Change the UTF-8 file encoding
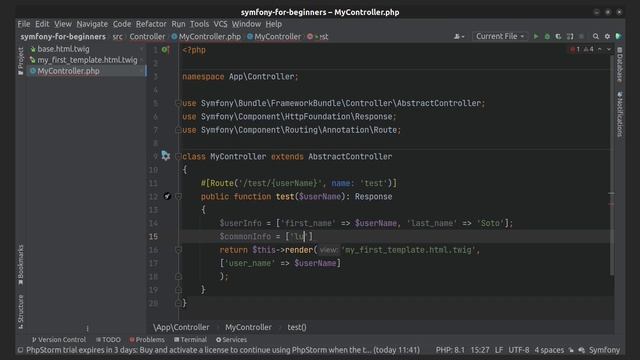Screen dimensions: 640x360 (x=518, y=350)
